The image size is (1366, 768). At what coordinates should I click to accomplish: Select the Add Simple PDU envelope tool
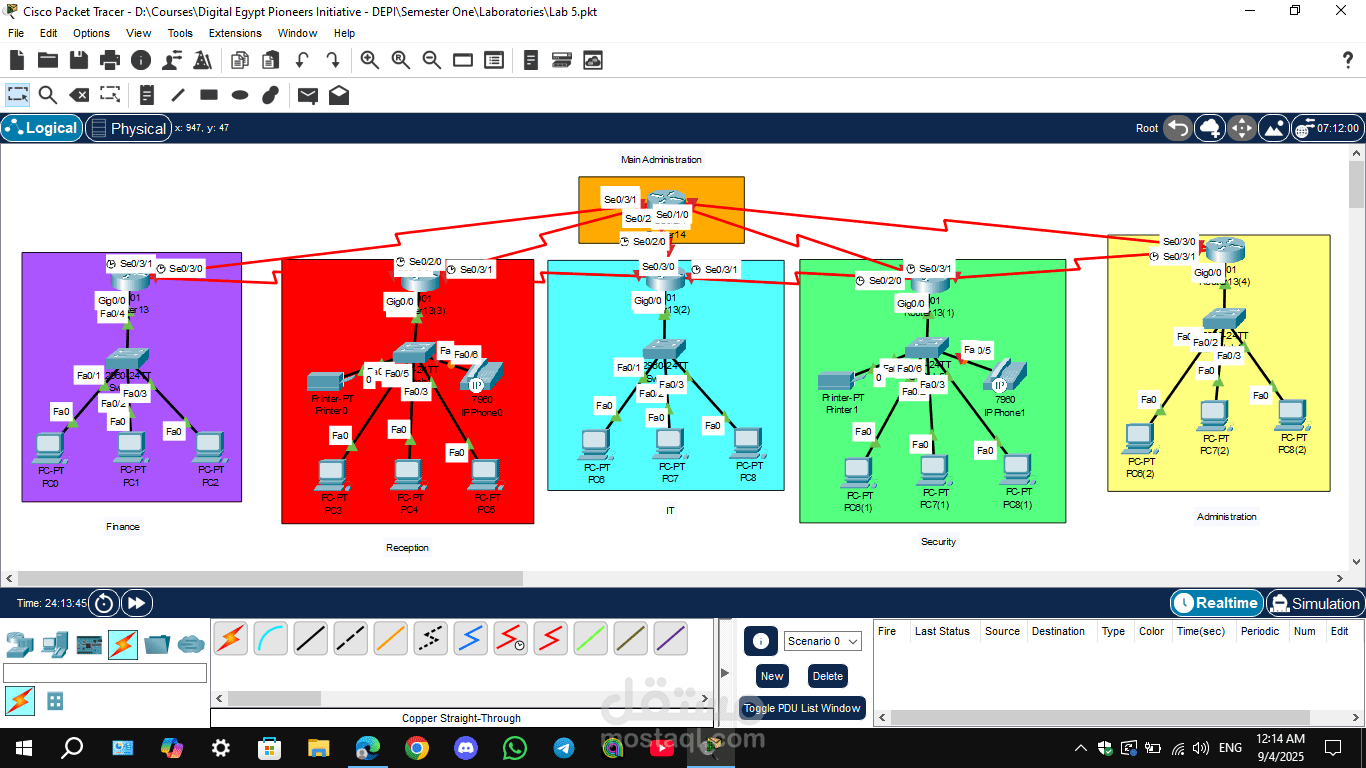[x=306, y=95]
